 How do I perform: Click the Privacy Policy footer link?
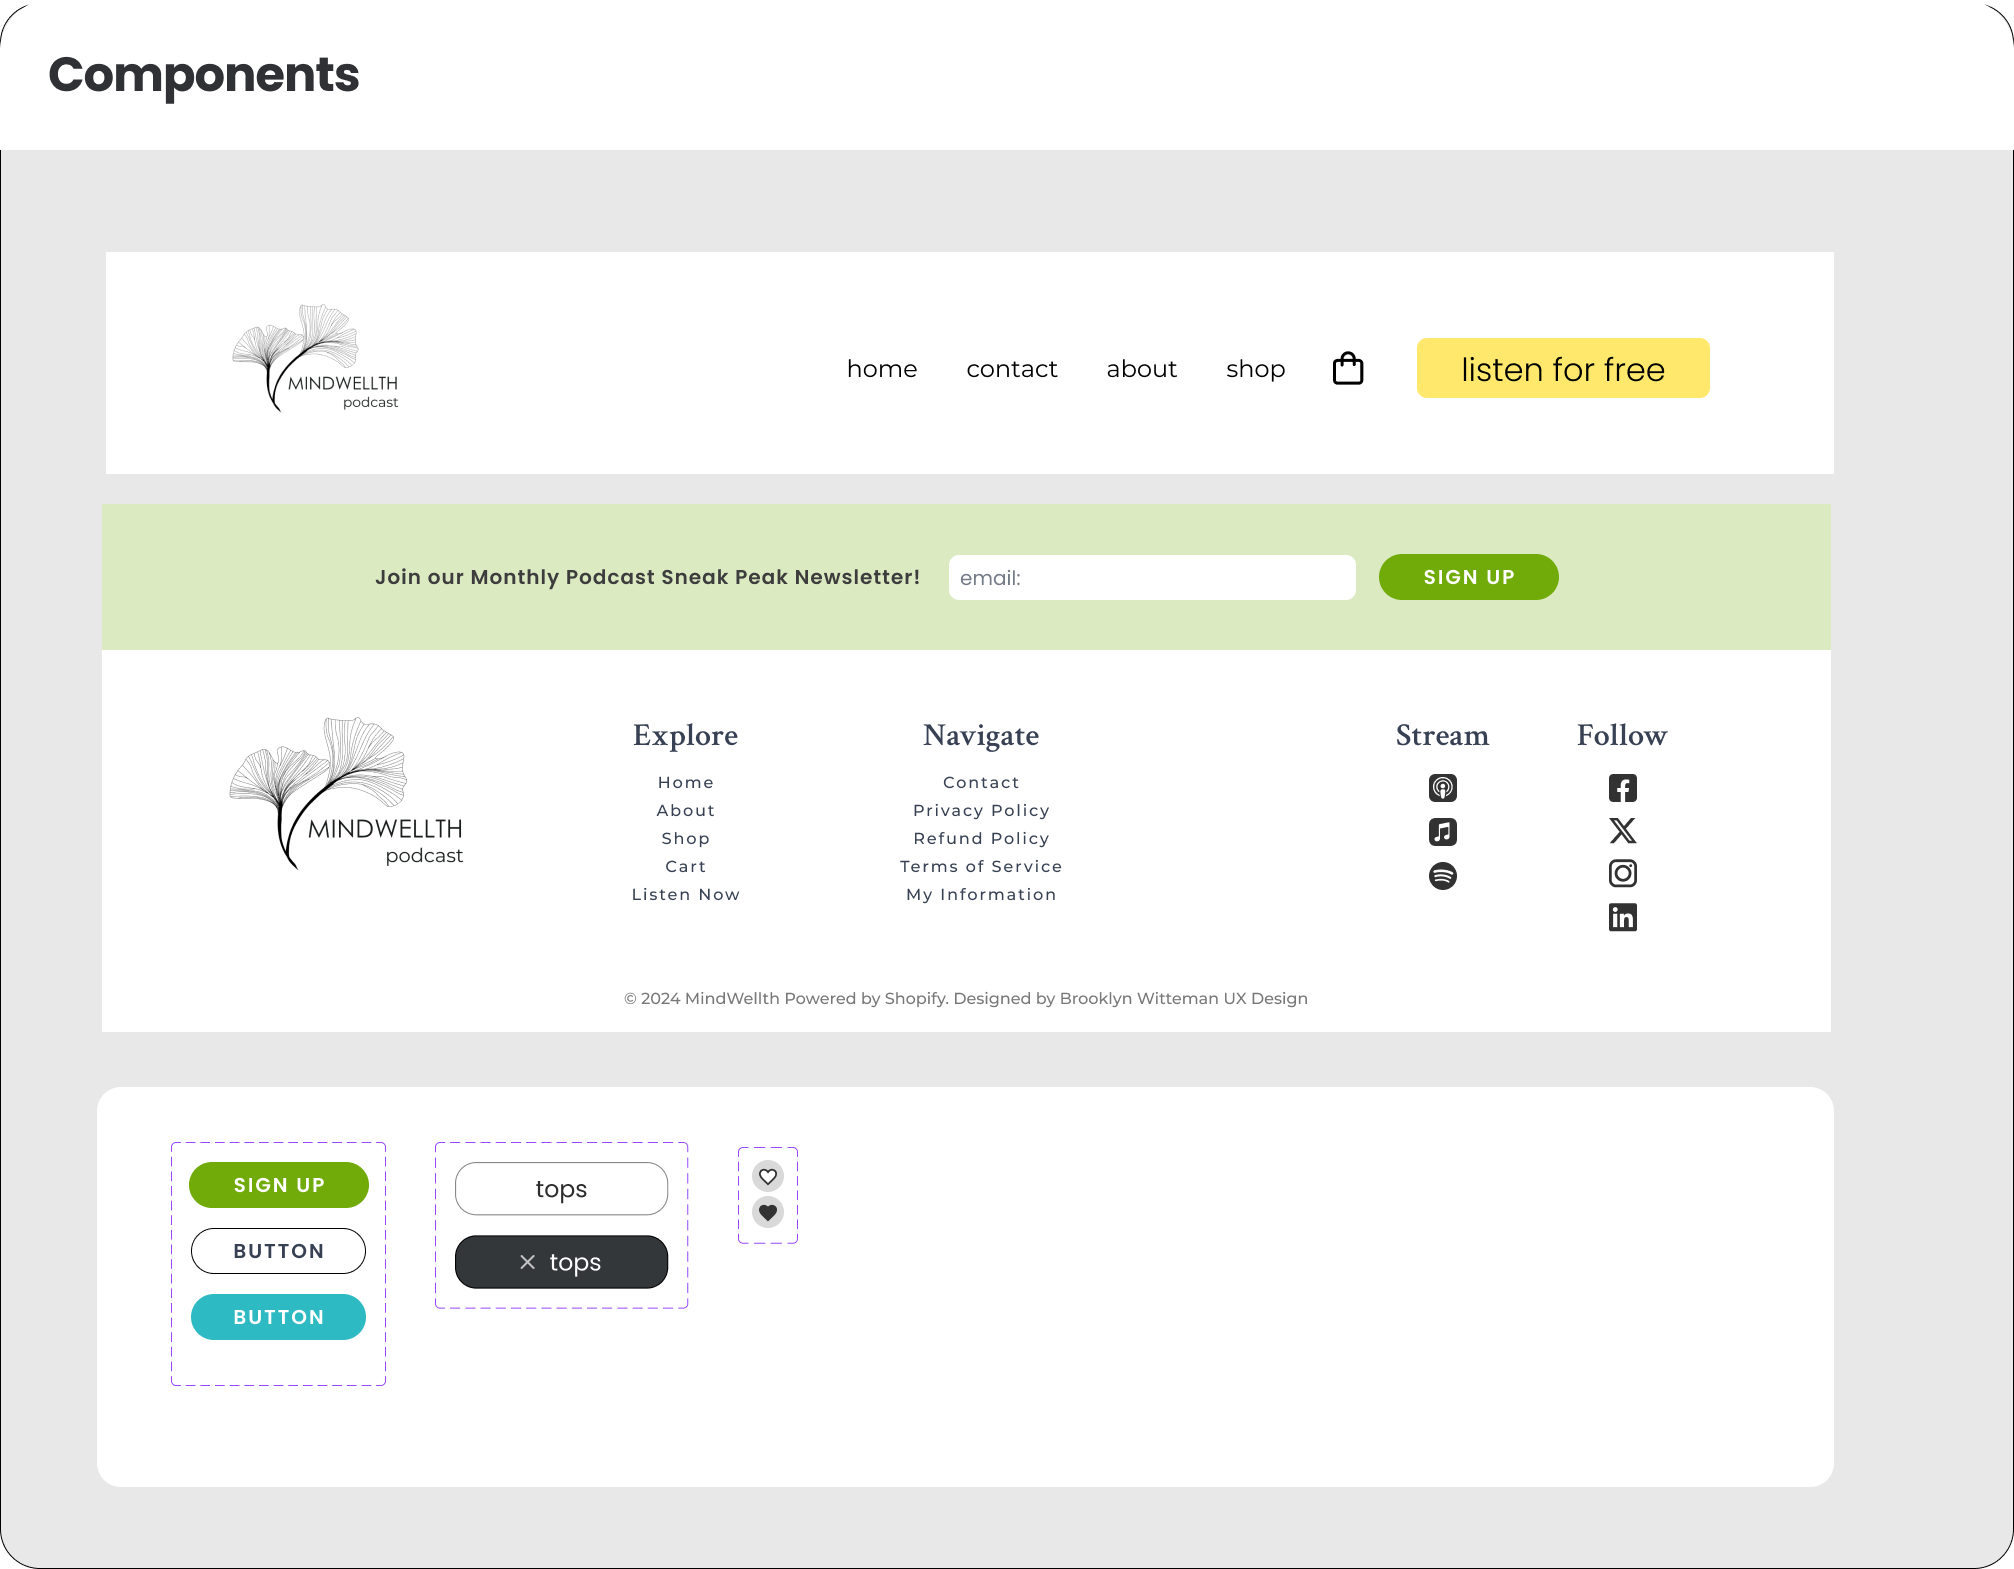click(981, 810)
